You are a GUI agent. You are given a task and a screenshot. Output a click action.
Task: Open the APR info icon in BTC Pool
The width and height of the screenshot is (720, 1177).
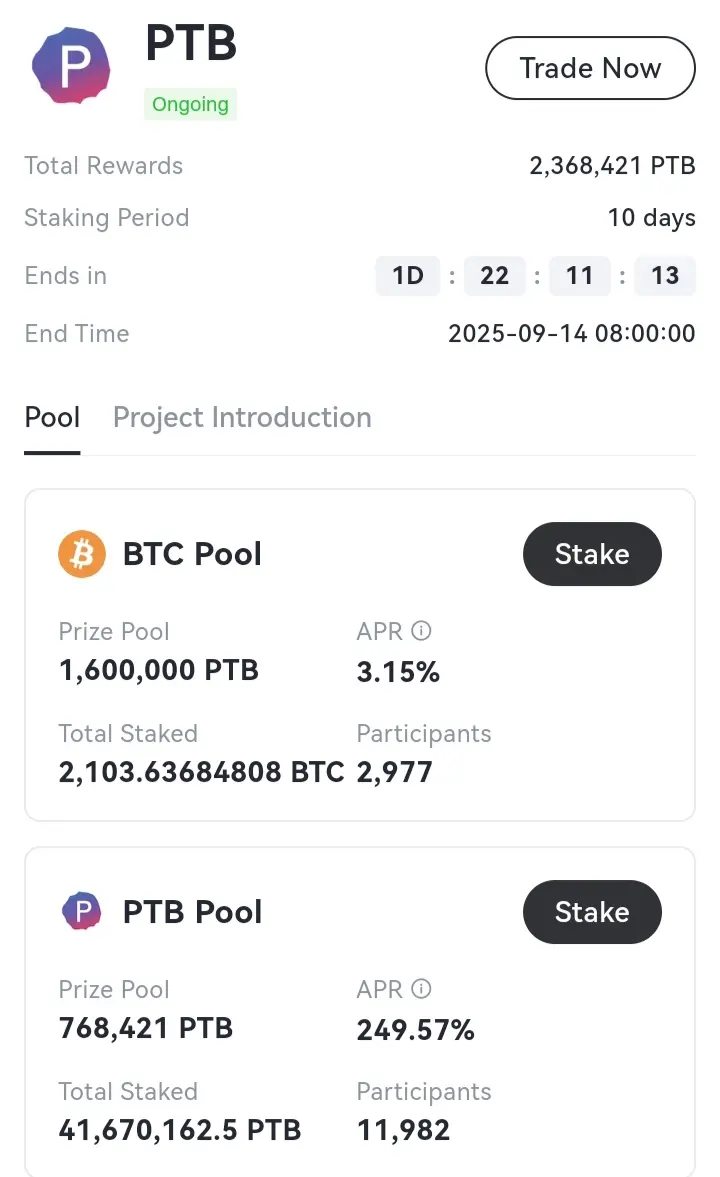(421, 631)
